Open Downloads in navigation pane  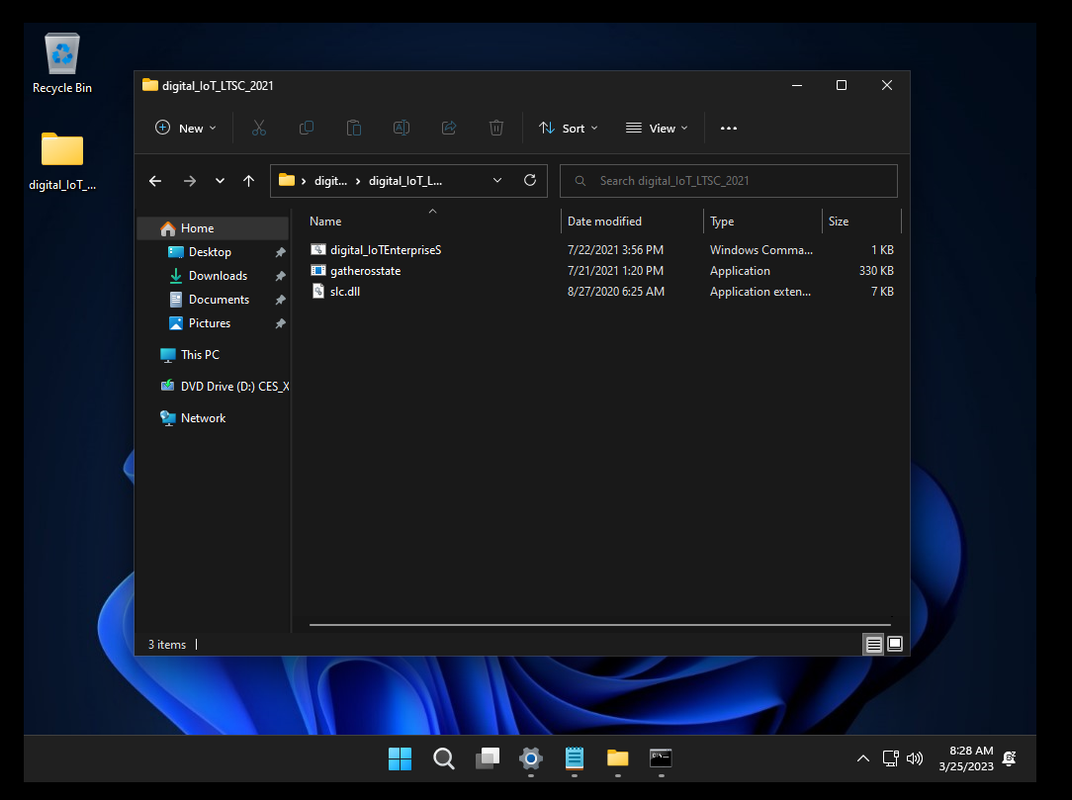tap(218, 276)
